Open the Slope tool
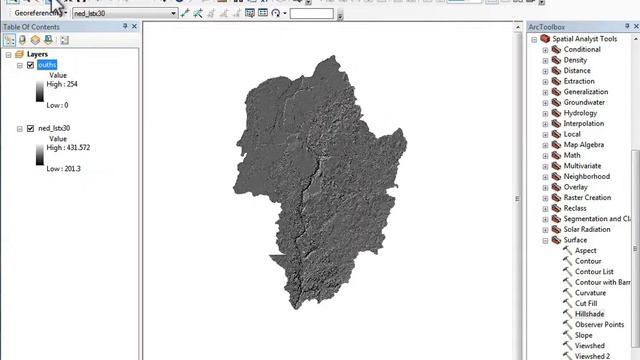Screen dimensions: 640x360 [583, 335]
